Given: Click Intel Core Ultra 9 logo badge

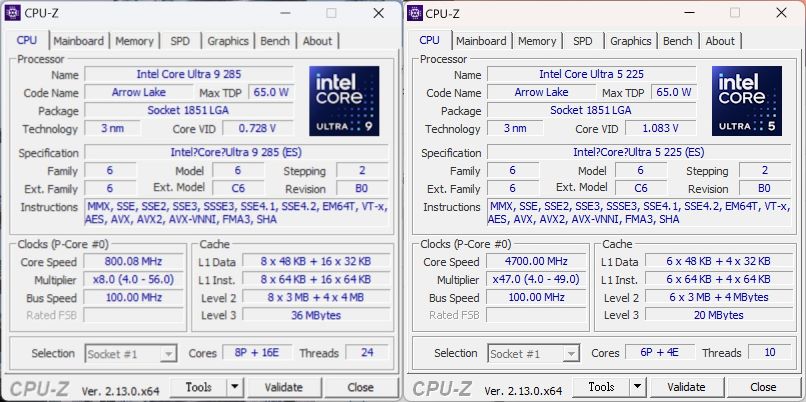Looking at the screenshot, I should tap(344, 101).
